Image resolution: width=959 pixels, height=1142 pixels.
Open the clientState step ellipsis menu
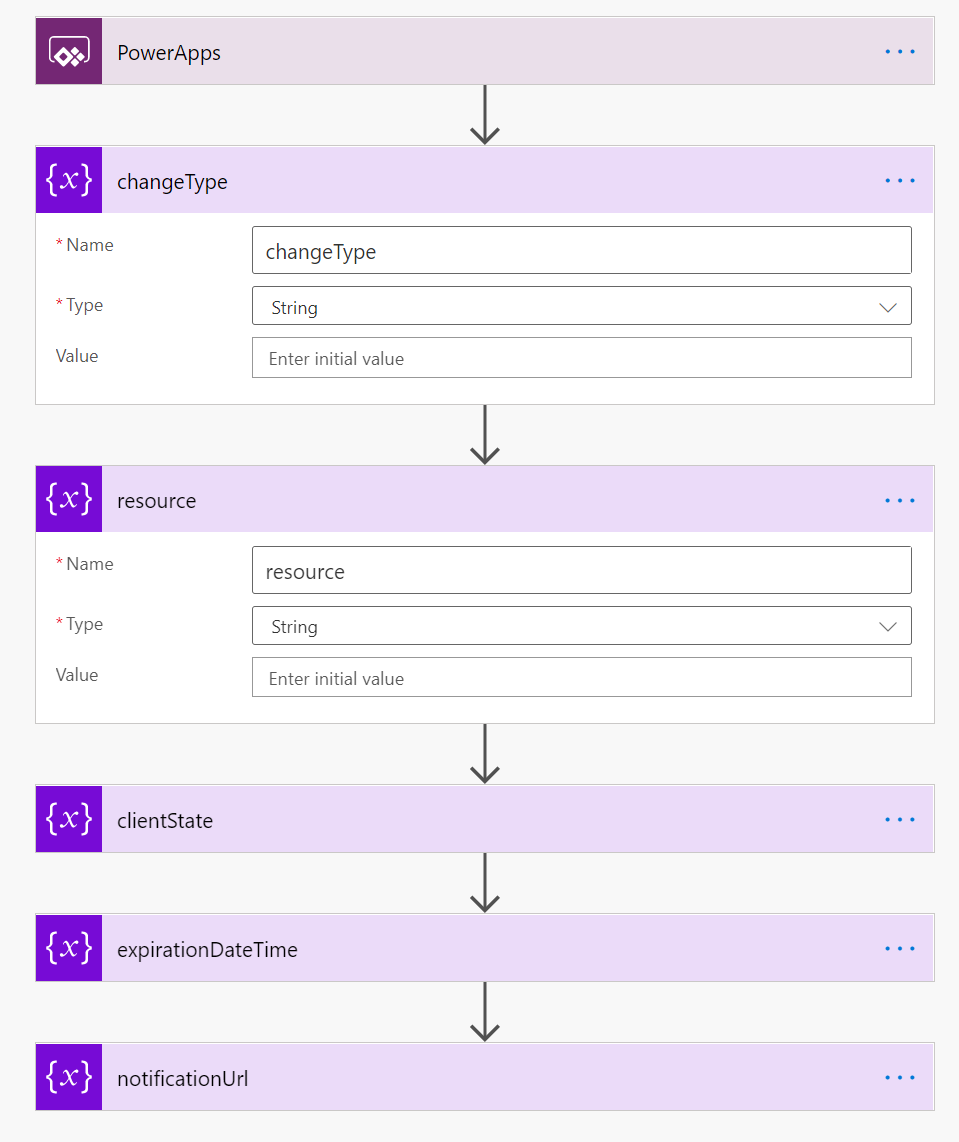(900, 819)
